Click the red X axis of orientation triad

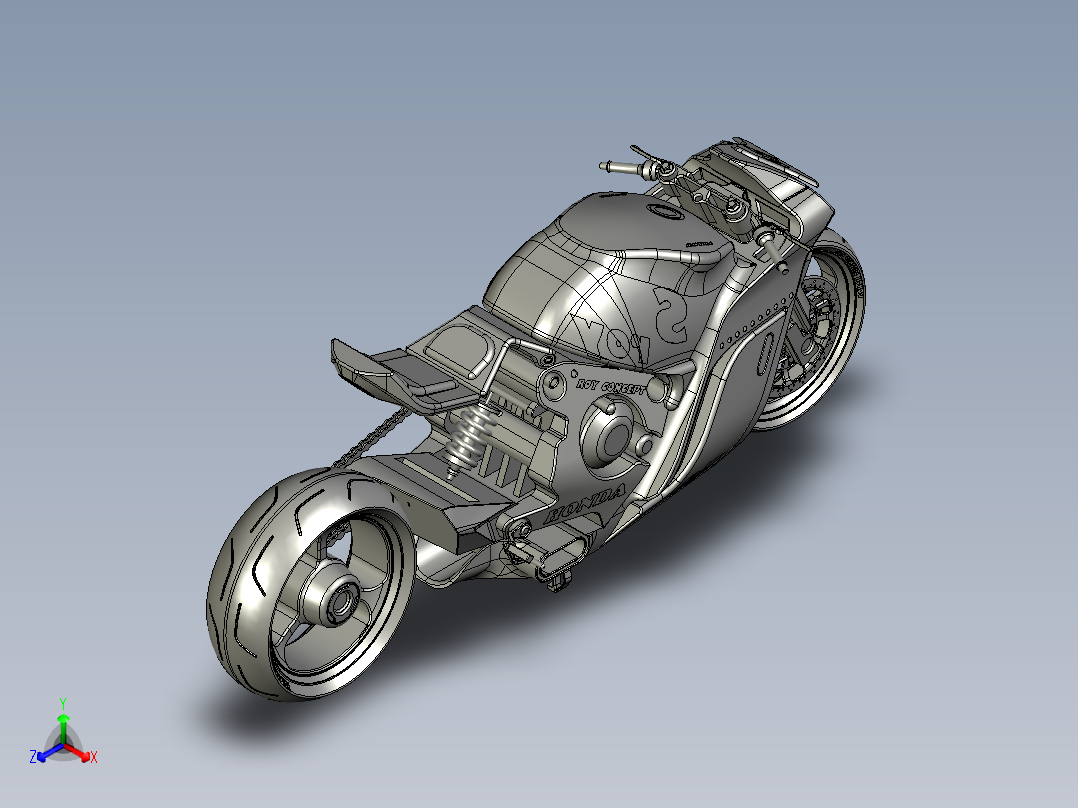click(80, 754)
